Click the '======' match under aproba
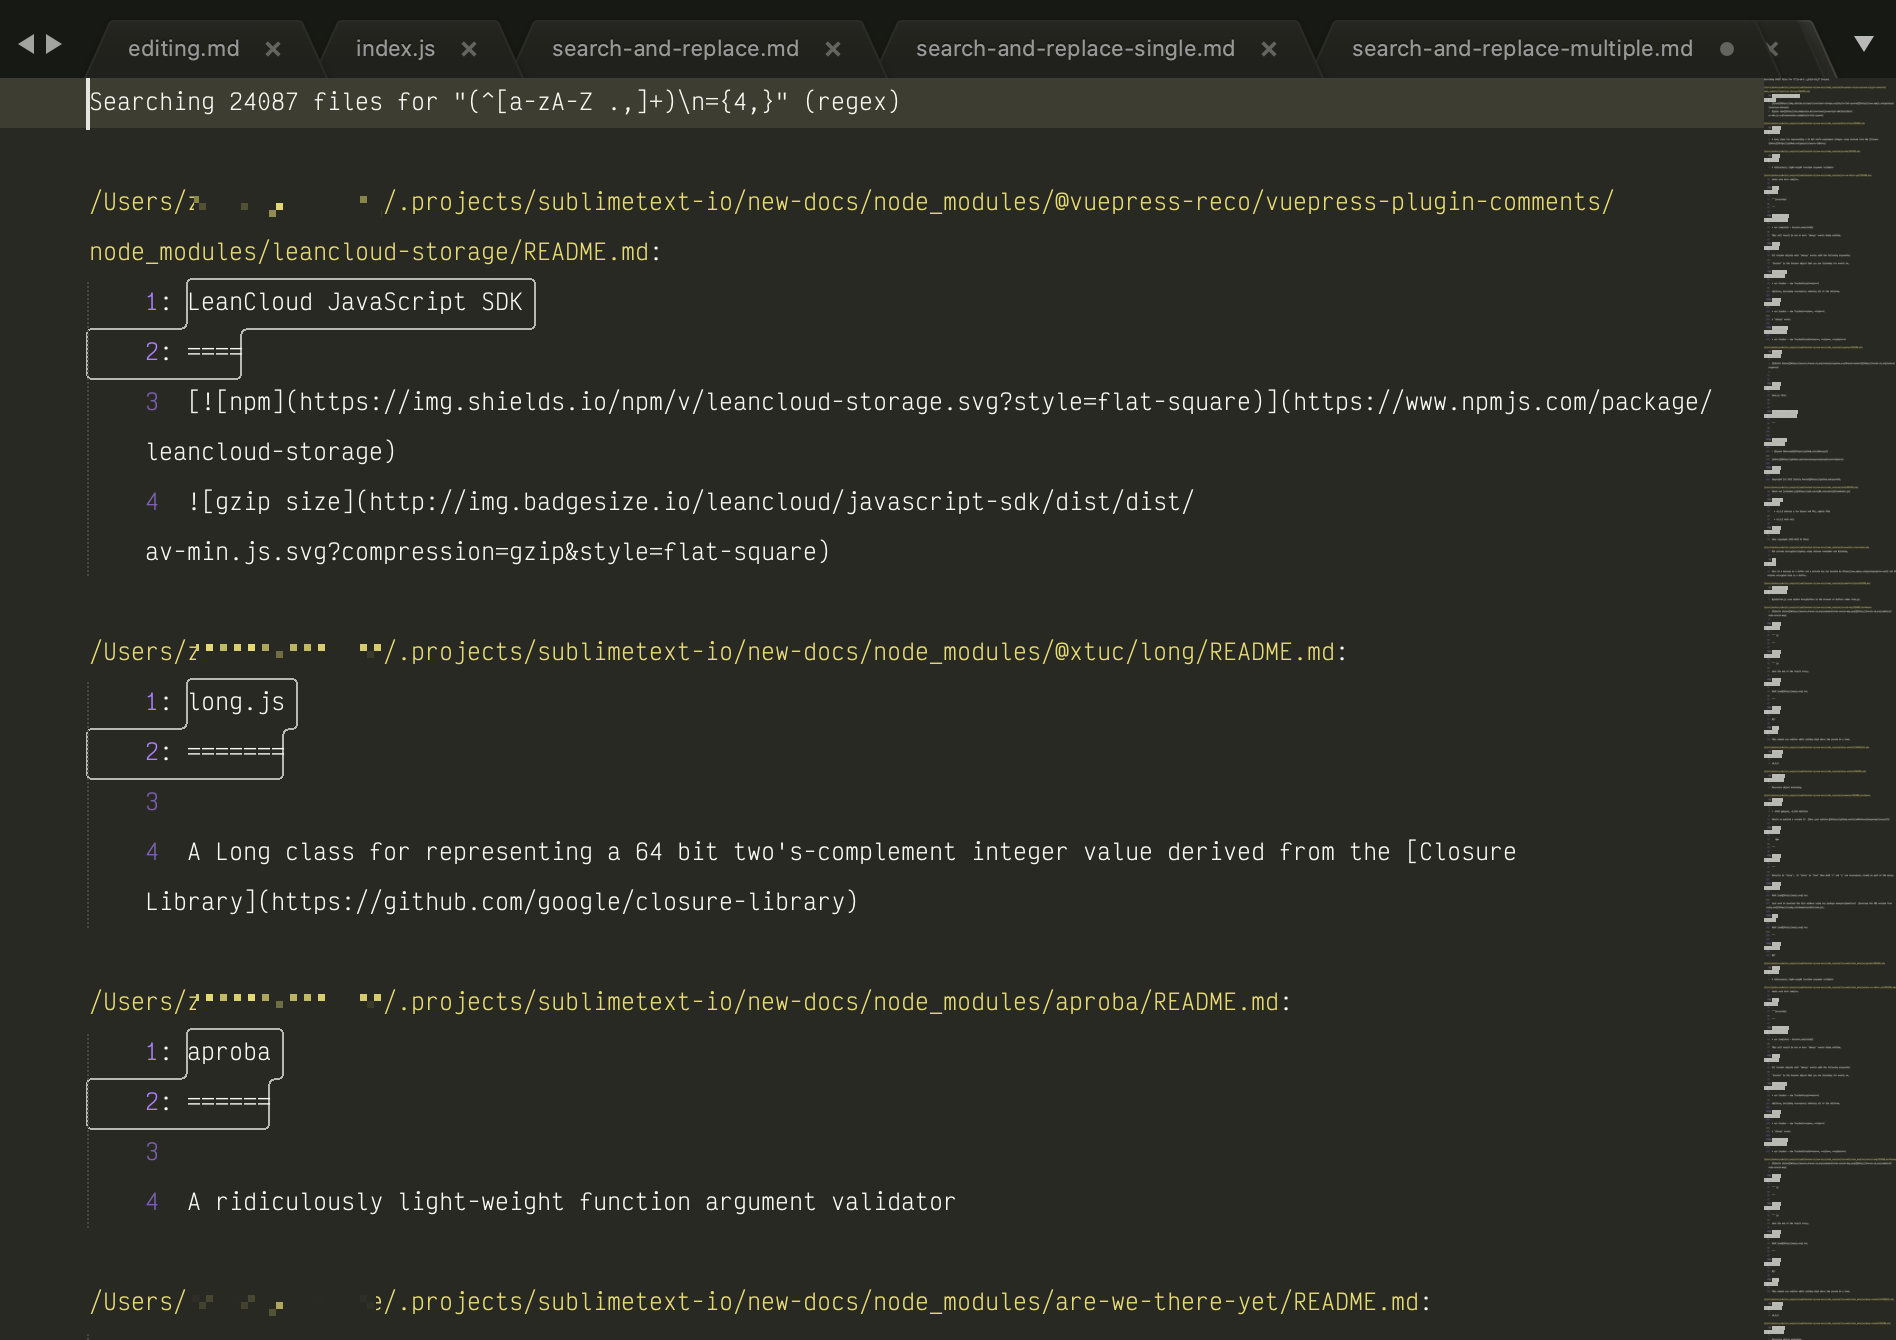 pyautogui.click(x=228, y=1102)
